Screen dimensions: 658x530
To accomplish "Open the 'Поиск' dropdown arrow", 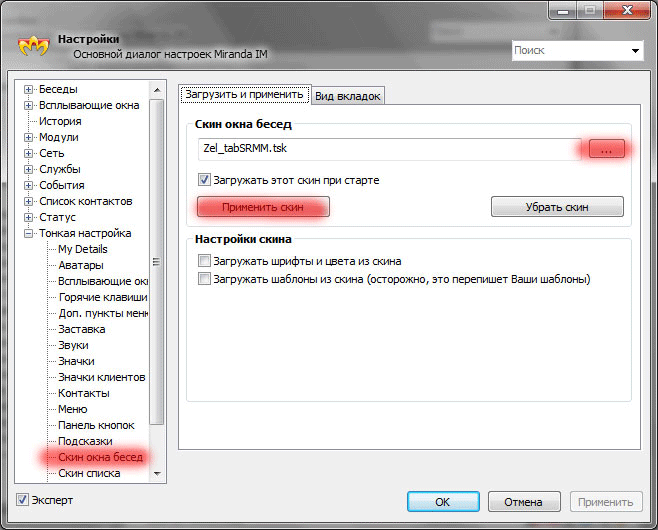I will tap(635, 51).
